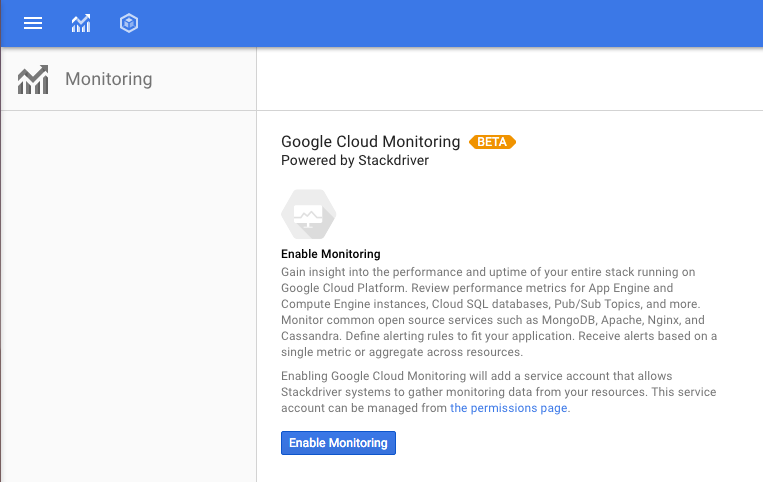Viewport: 763px width, 482px height.
Task: Click the blank header strip above the content
Action: 508,79
